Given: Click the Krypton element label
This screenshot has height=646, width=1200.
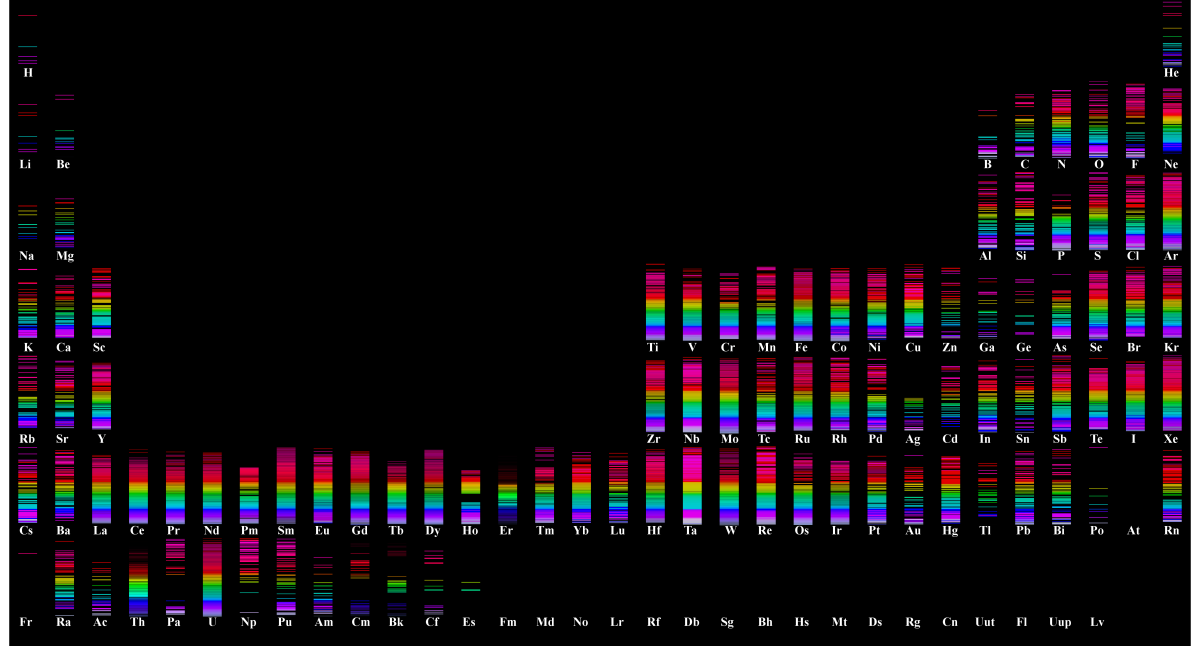Looking at the screenshot, I should 1170,347.
